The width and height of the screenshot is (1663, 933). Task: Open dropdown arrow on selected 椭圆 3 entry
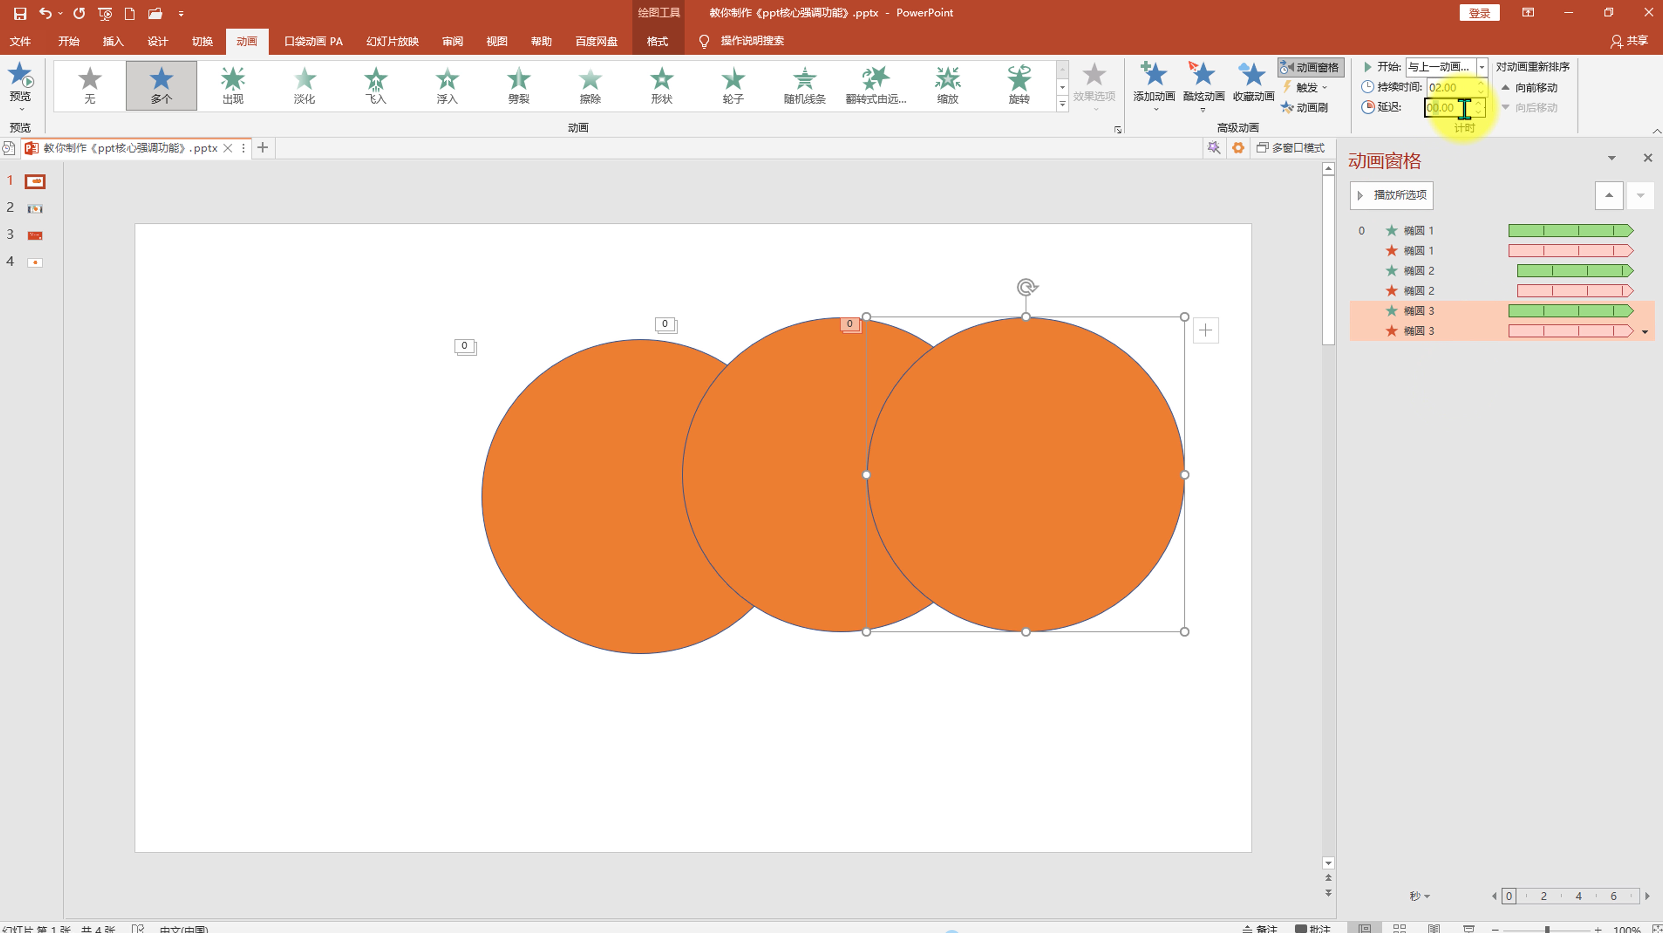point(1645,332)
